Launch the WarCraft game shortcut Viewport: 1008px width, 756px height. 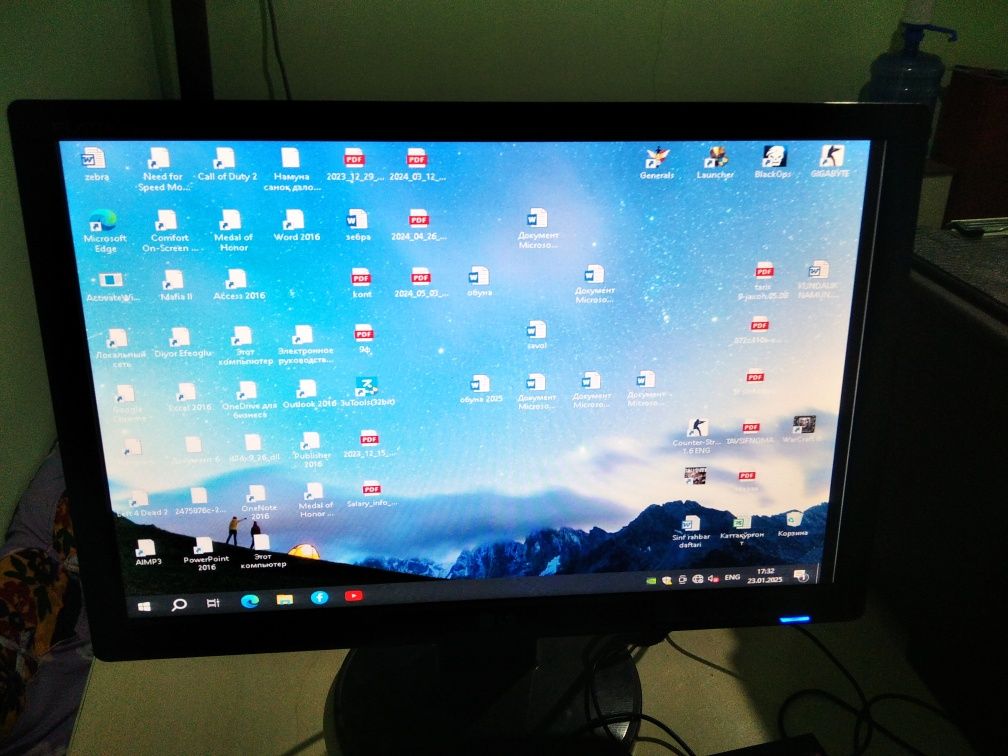[802, 429]
